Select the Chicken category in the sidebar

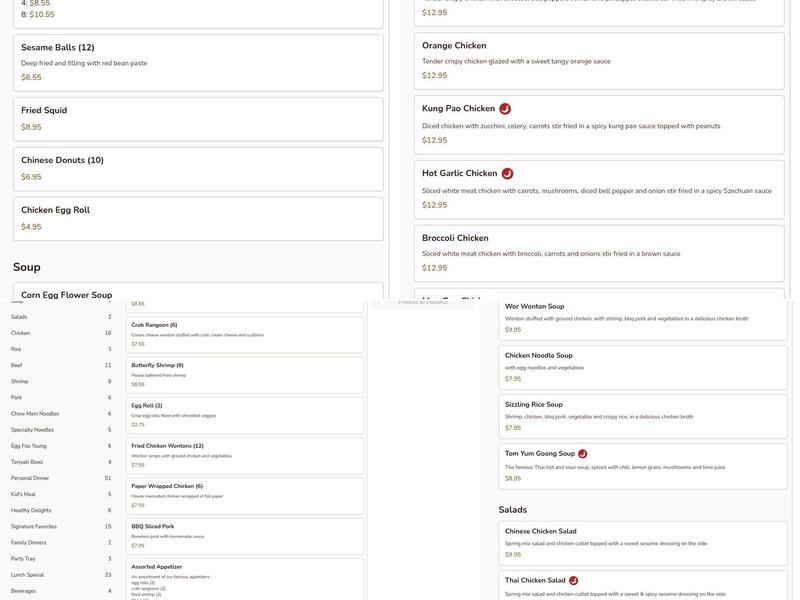point(21,333)
